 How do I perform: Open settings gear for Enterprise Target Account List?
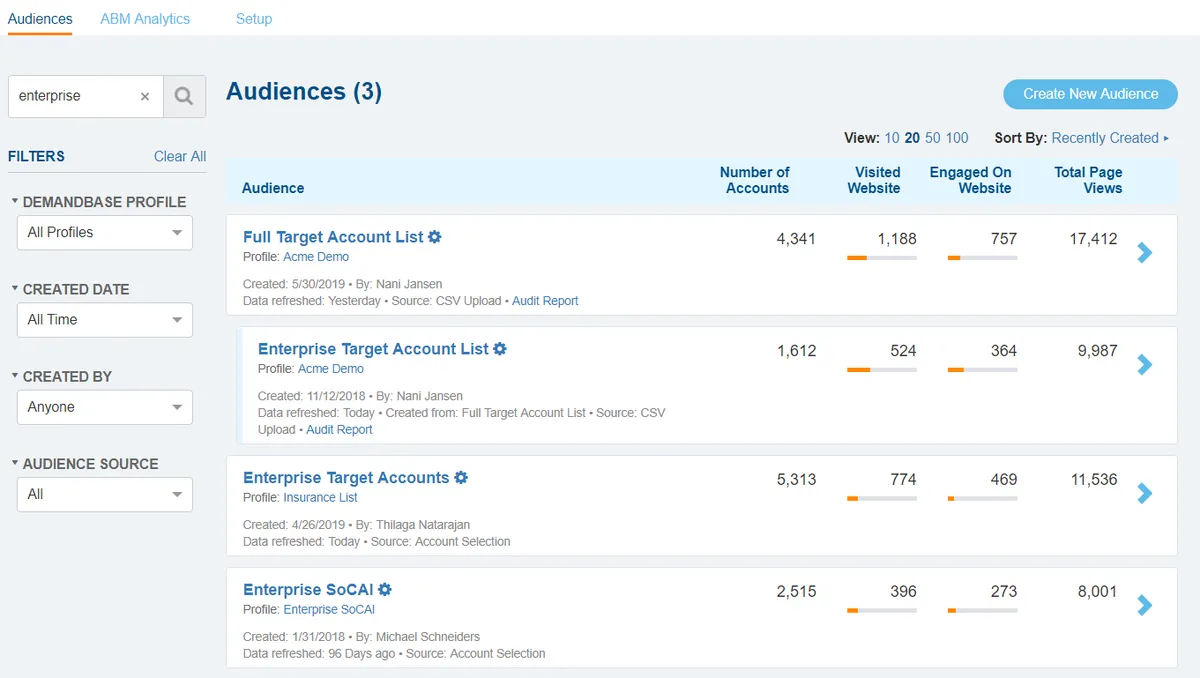tap(500, 349)
